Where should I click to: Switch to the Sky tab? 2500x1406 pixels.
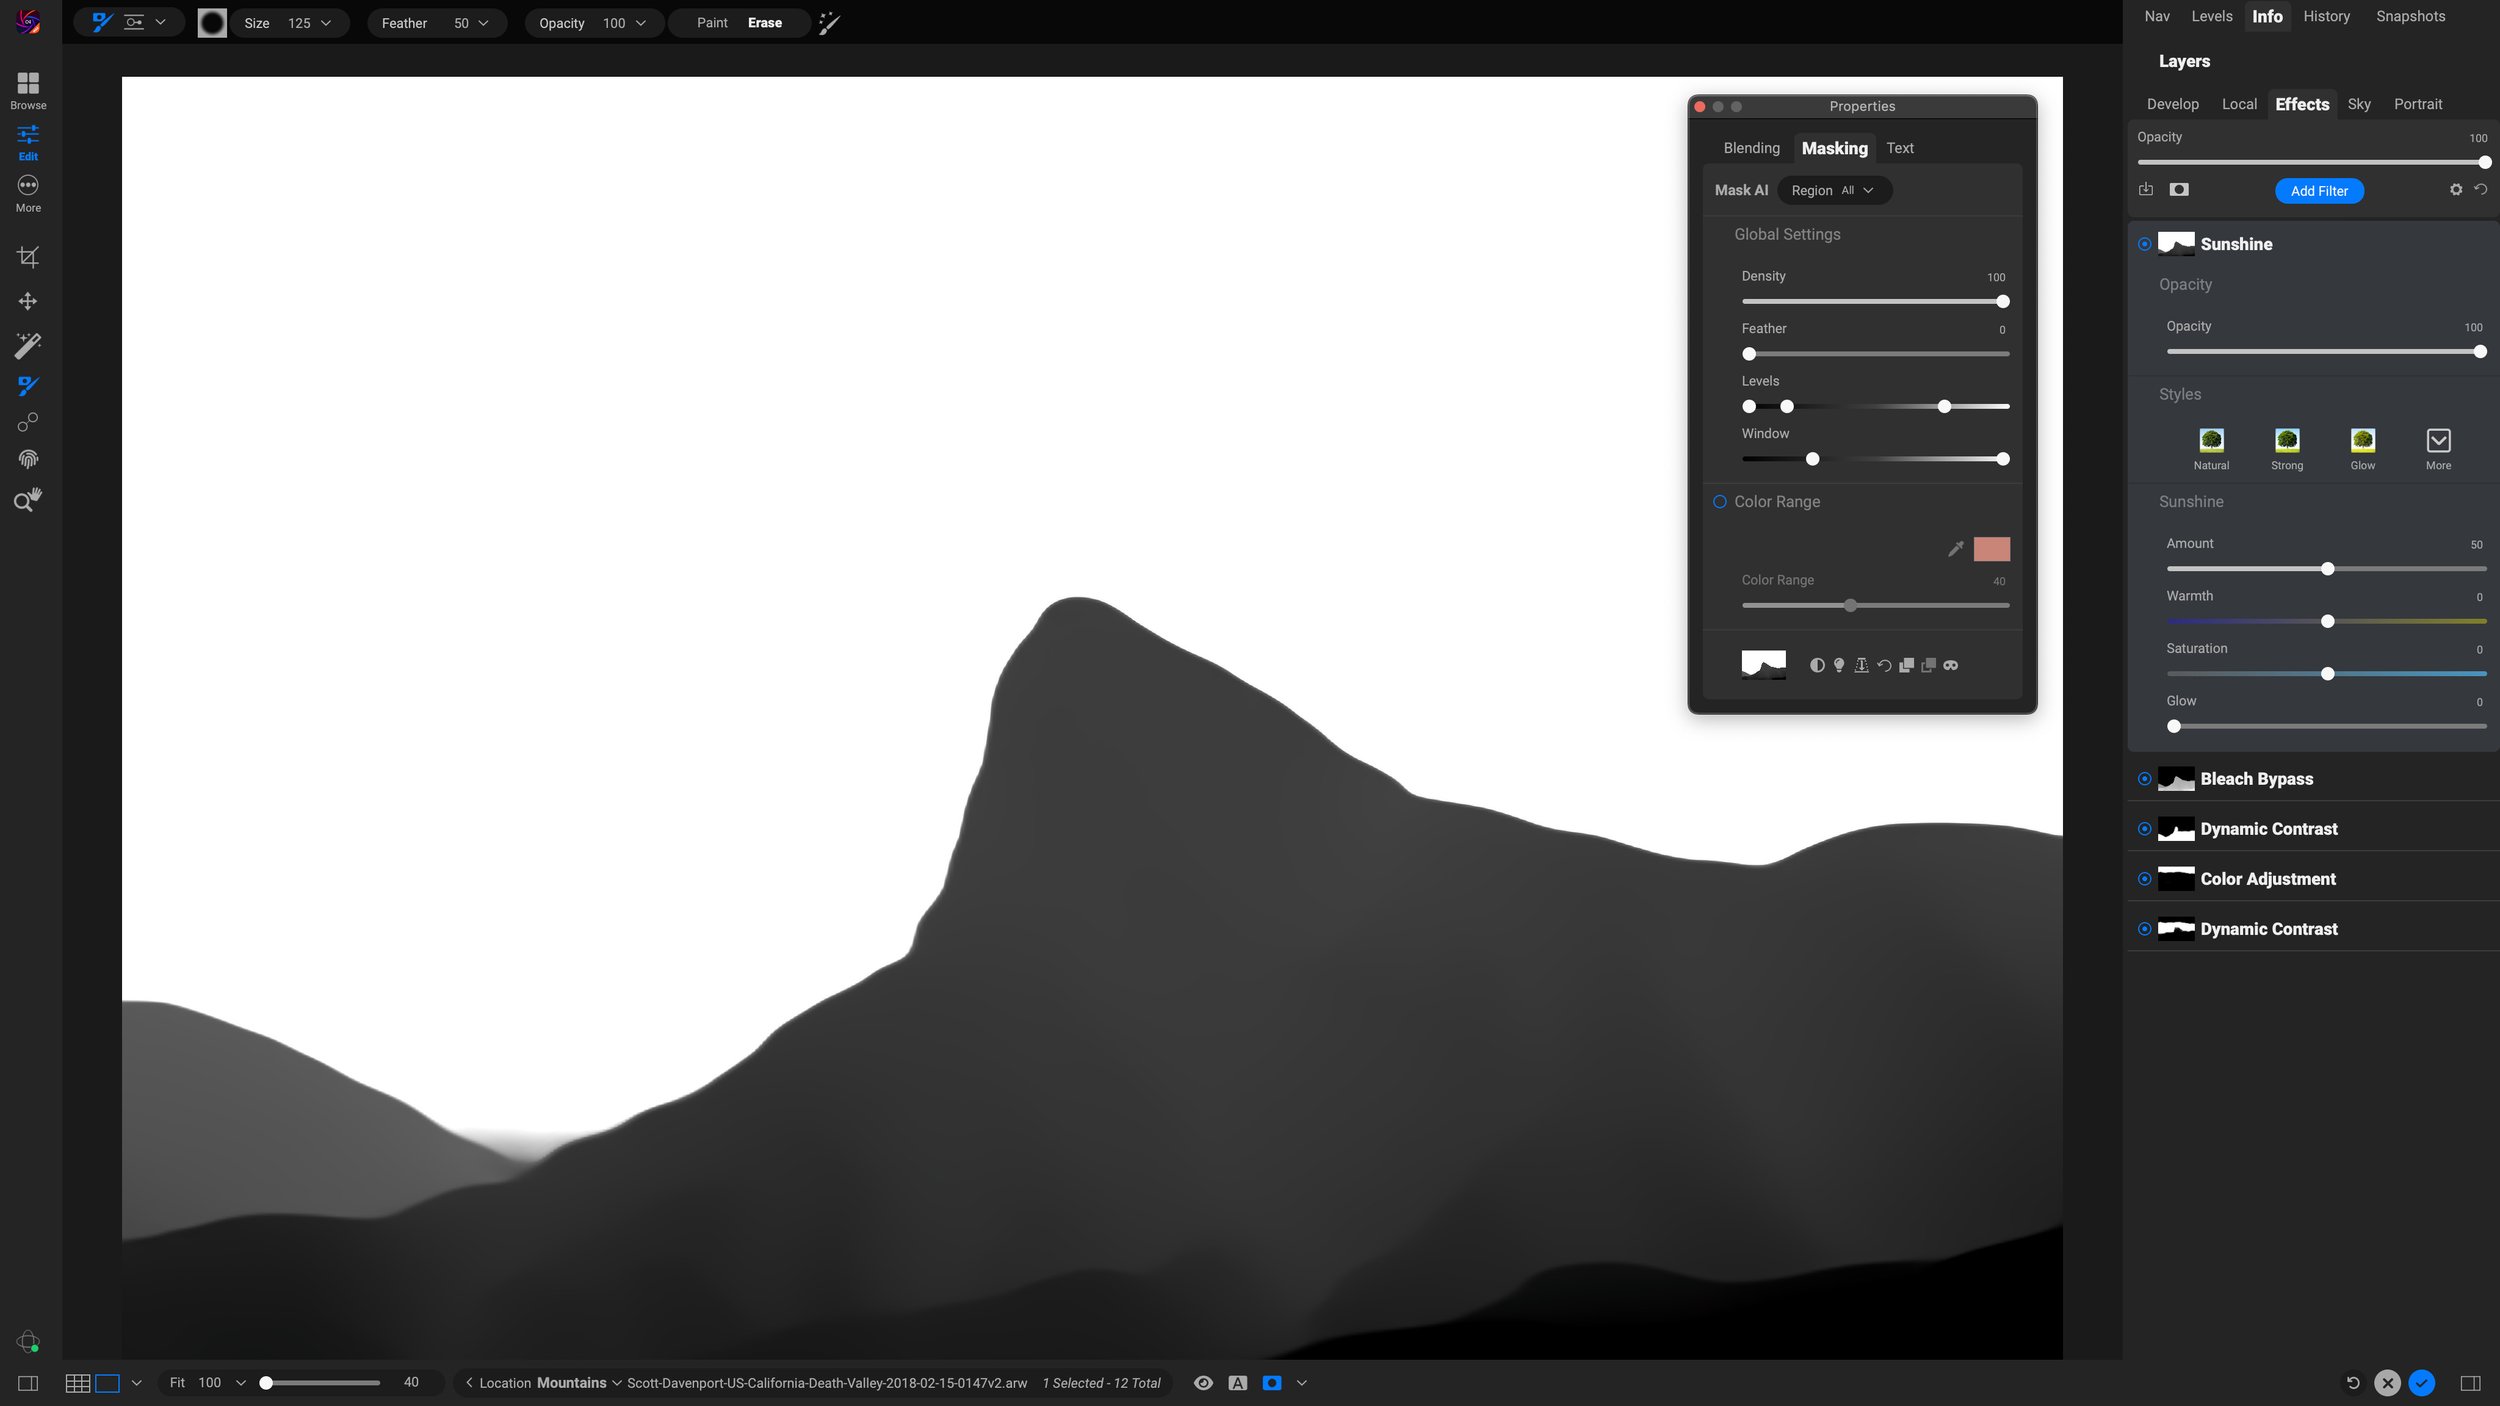pos(2358,104)
